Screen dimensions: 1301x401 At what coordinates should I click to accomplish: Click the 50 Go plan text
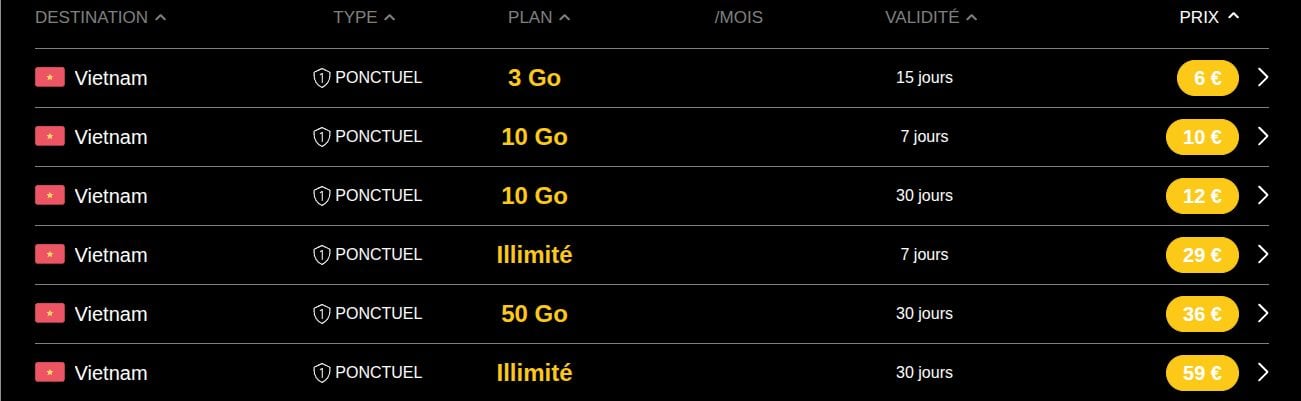pos(534,314)
